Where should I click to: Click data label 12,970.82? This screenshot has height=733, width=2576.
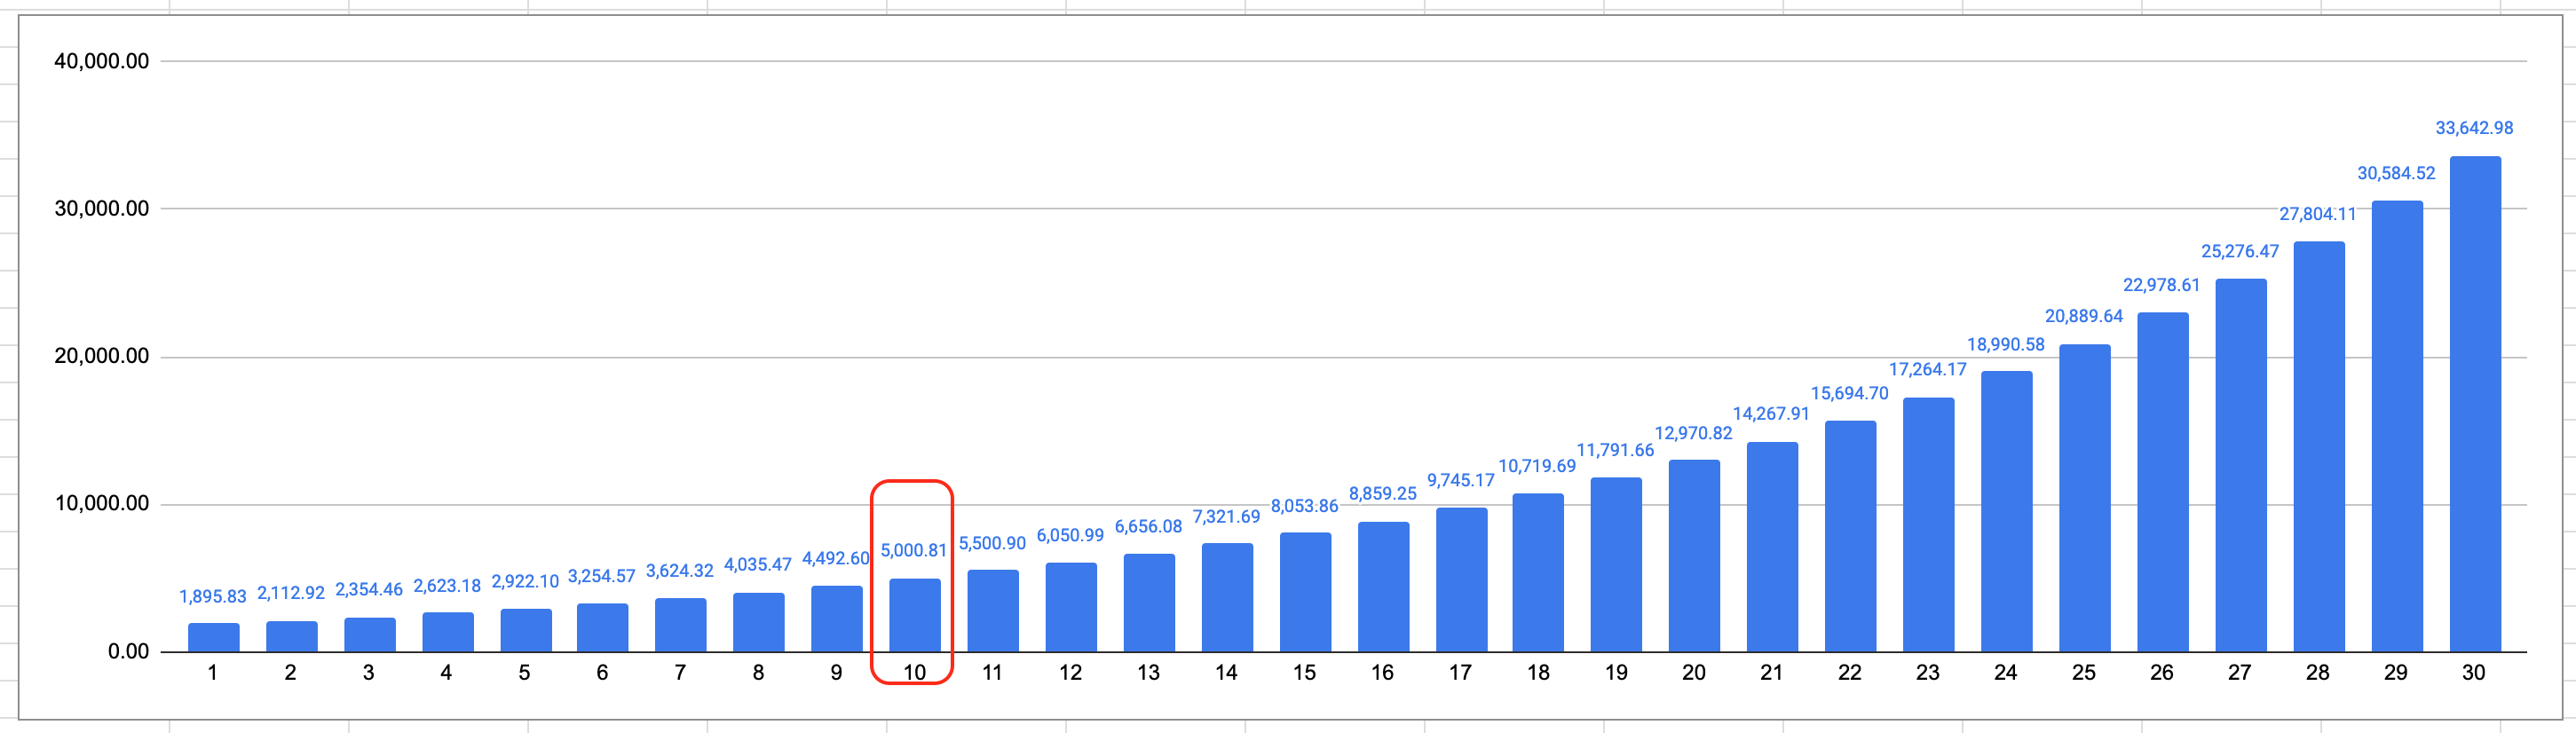coord(1694,434)
